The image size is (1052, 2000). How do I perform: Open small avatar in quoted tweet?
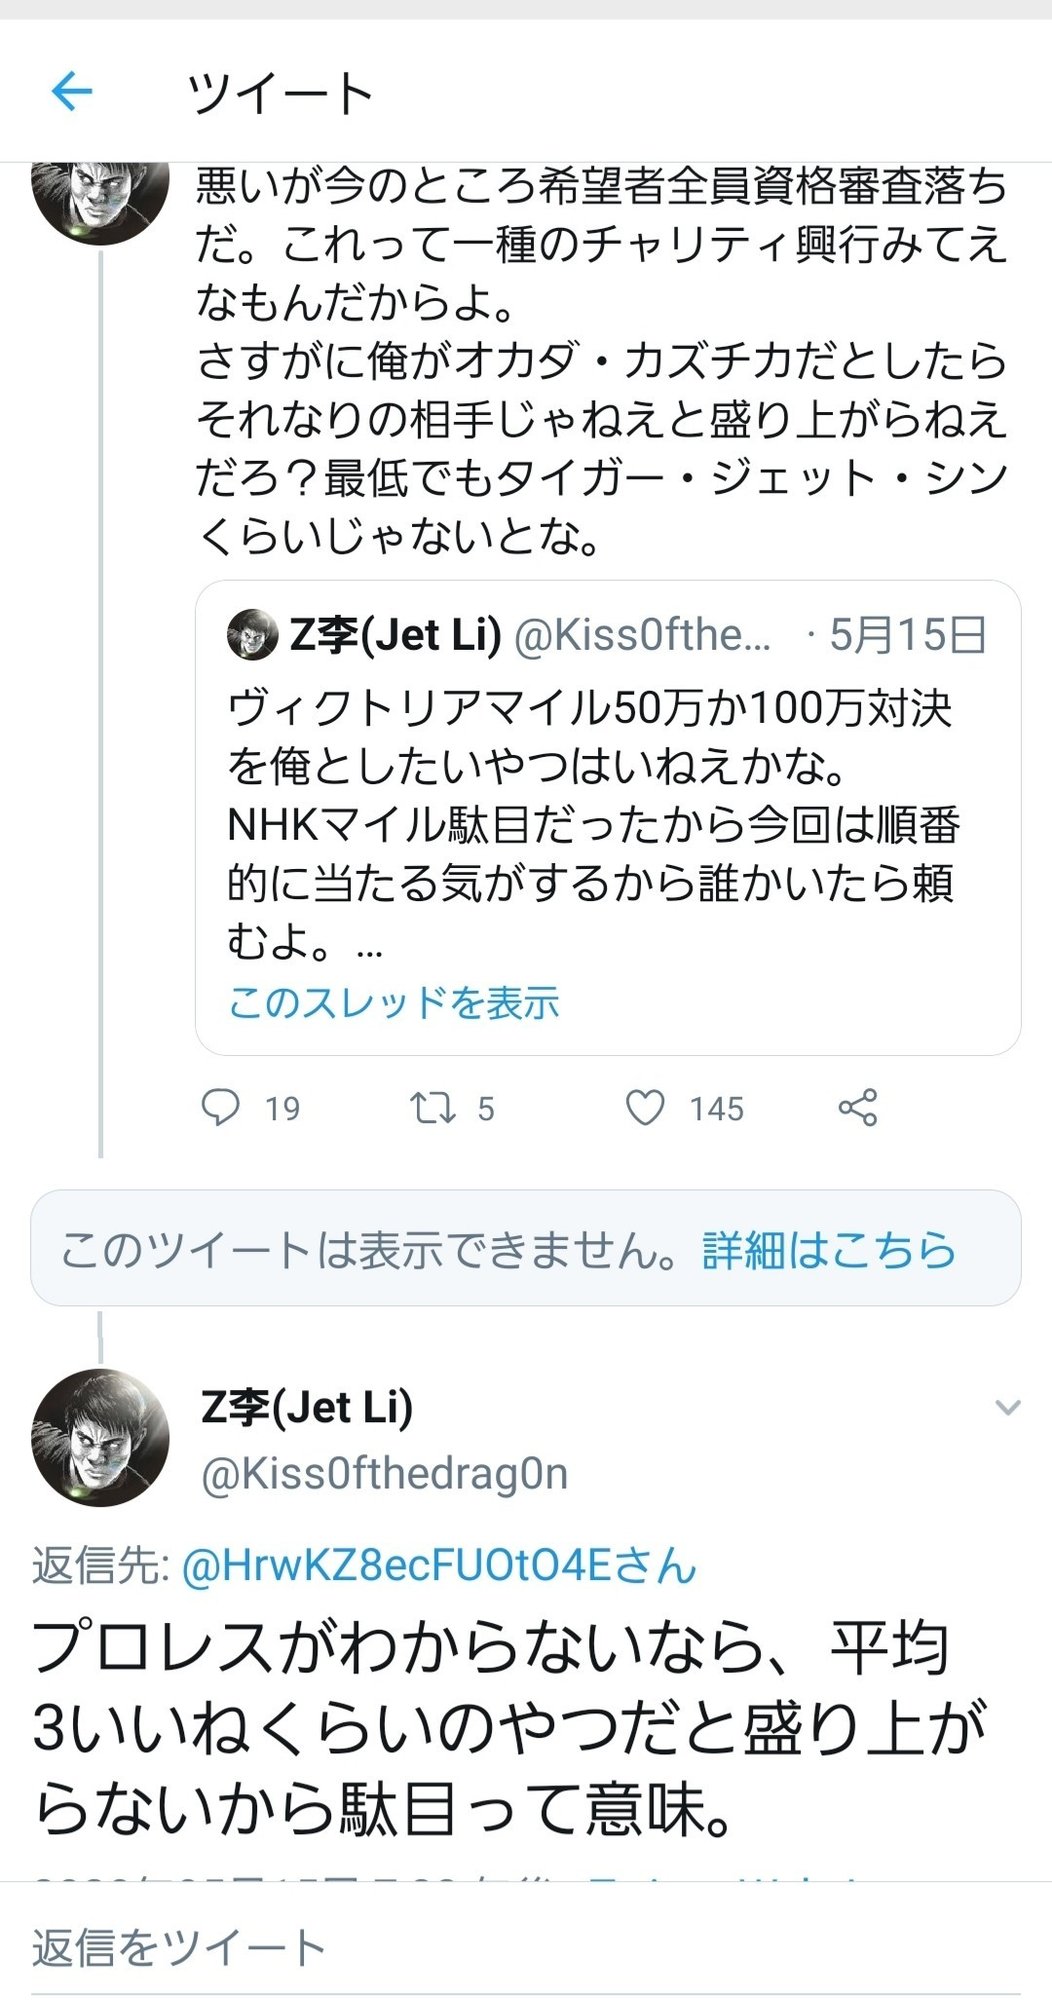pos(252,635)
